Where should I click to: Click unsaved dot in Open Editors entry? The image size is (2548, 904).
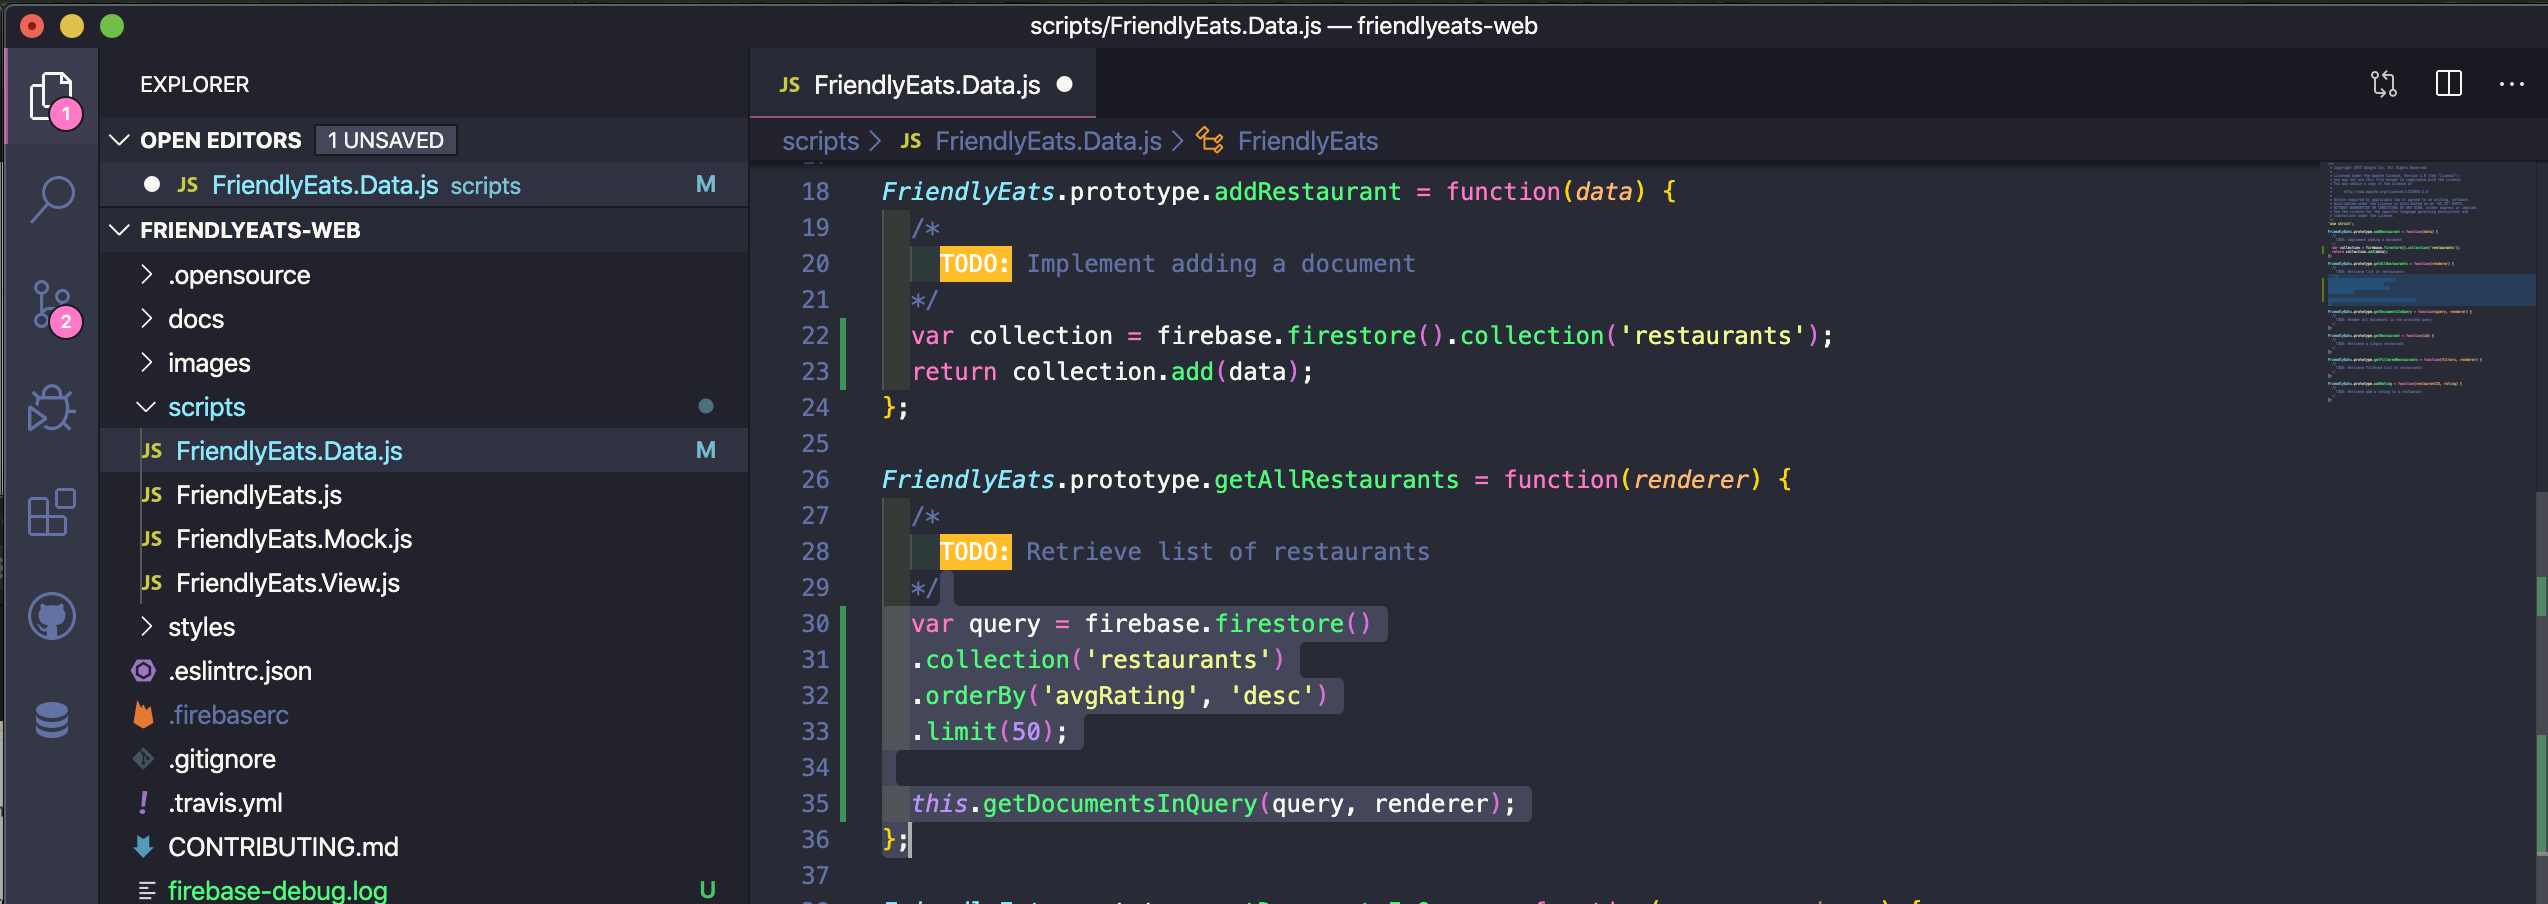pos(152,185)
